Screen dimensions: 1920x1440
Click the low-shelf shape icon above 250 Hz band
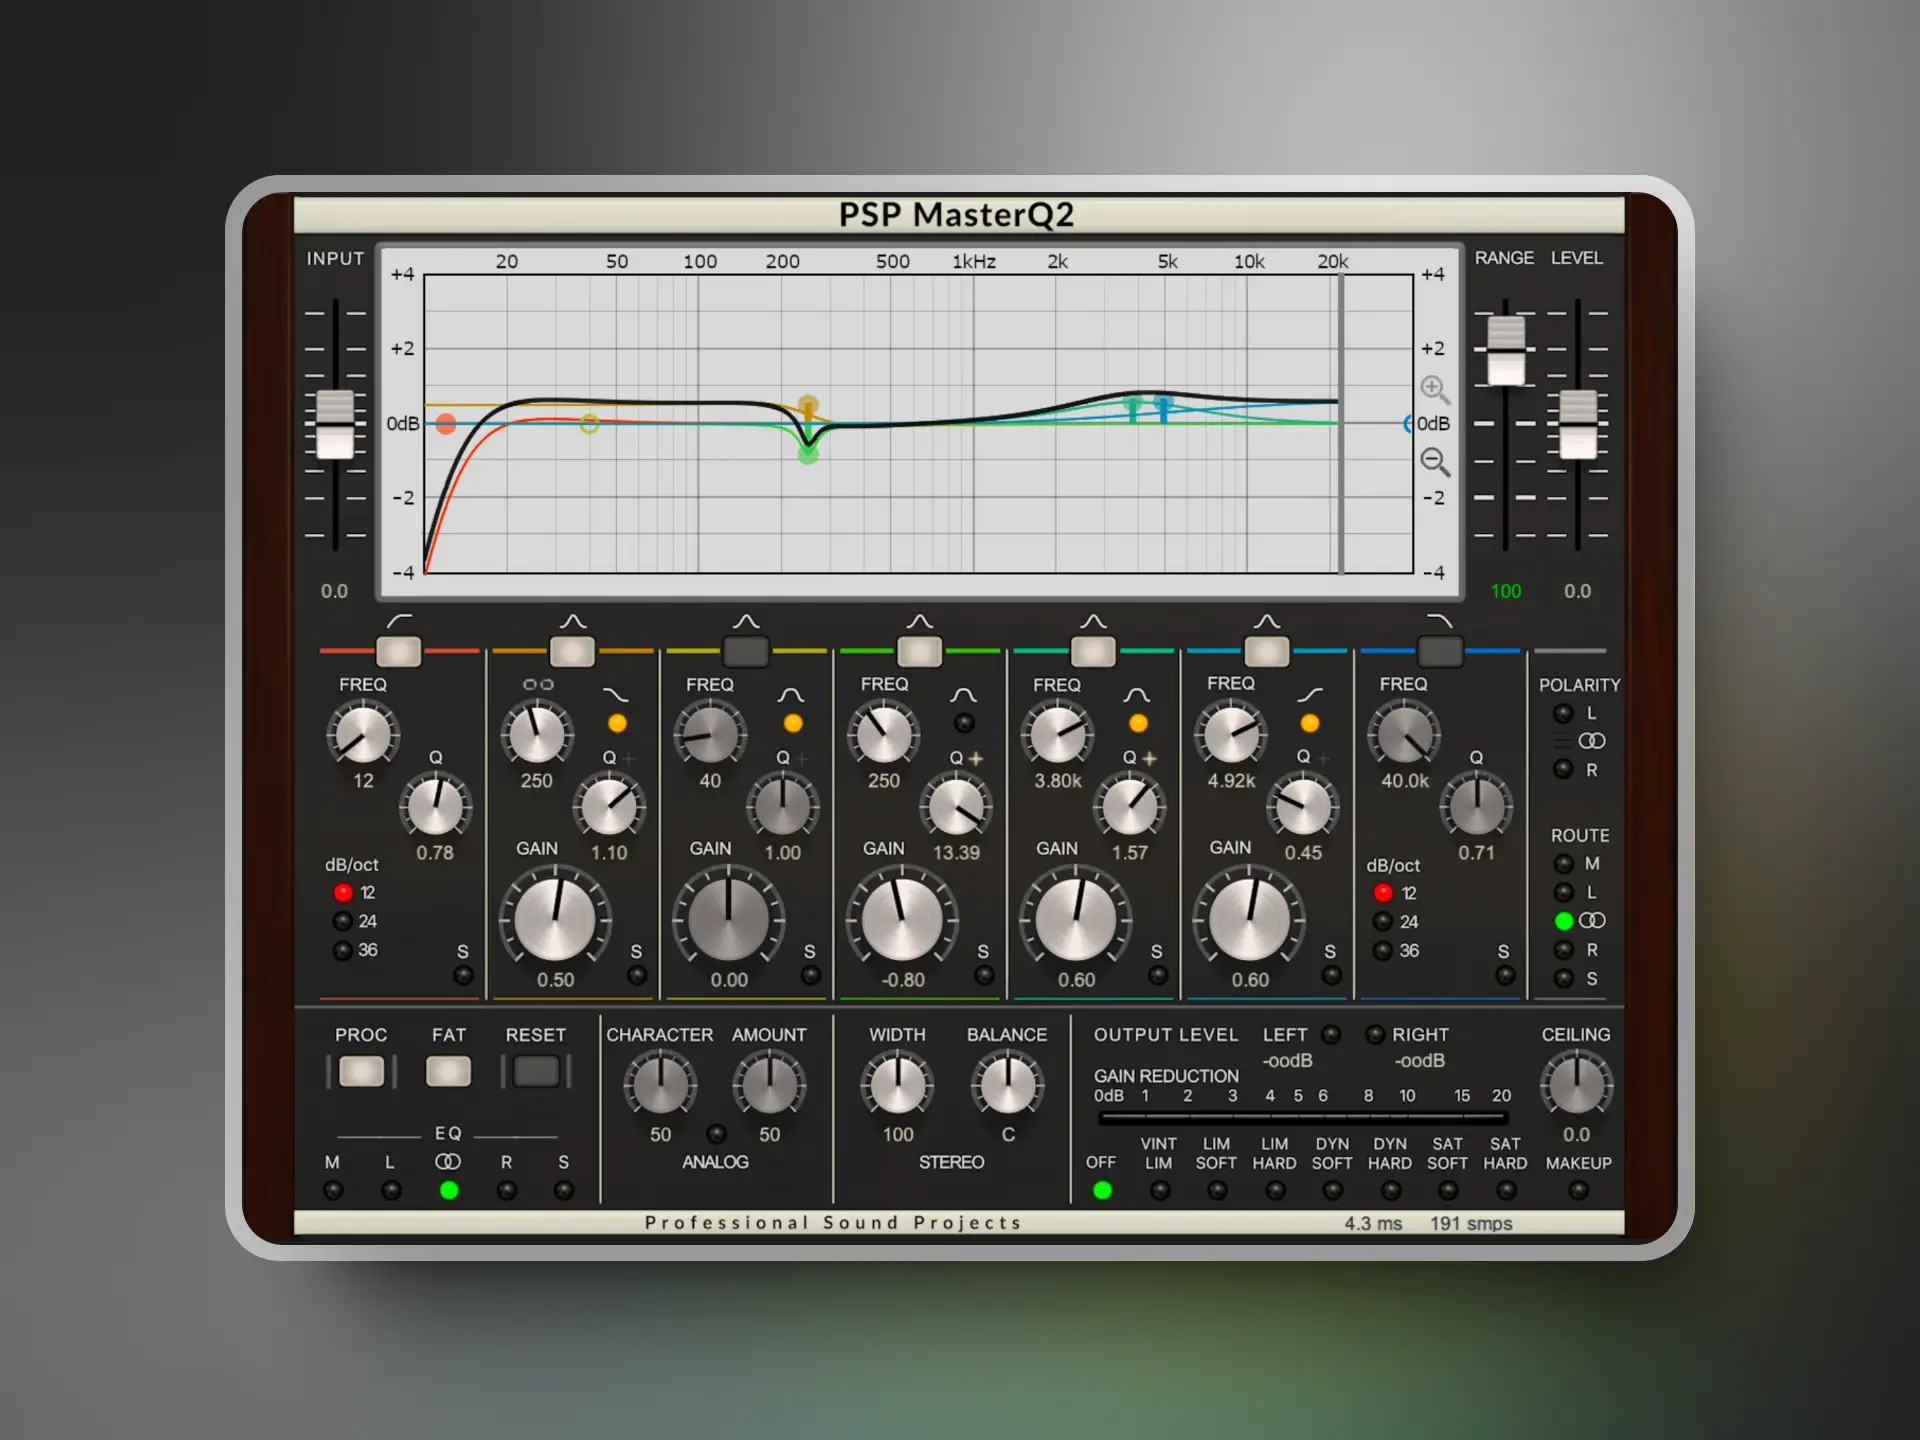[x=616, y=695]
